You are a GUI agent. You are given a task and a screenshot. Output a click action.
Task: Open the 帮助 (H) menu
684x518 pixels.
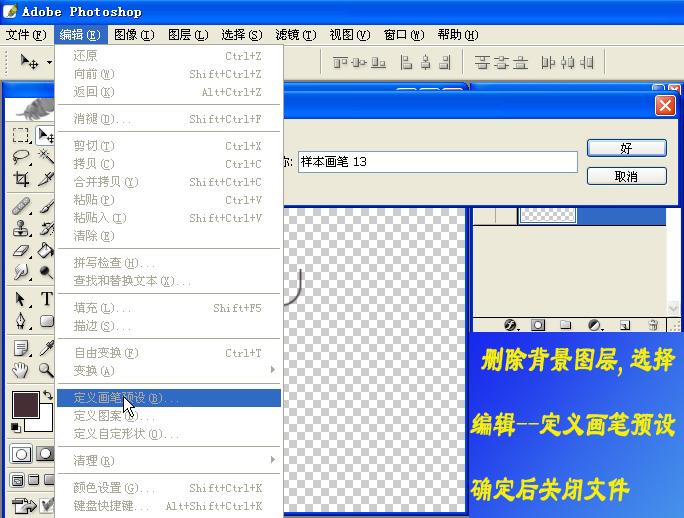(x=458, y=34)
